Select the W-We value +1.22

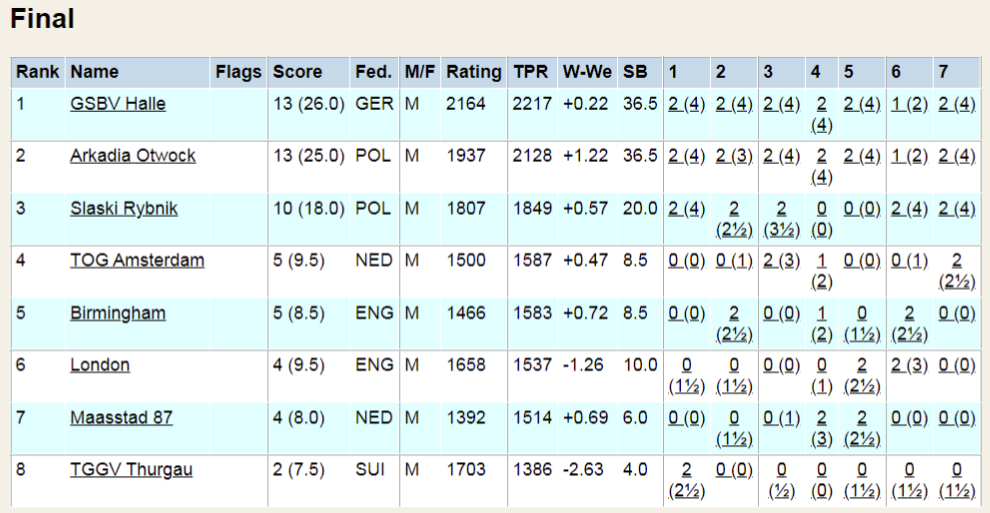(x=585, y=156)
